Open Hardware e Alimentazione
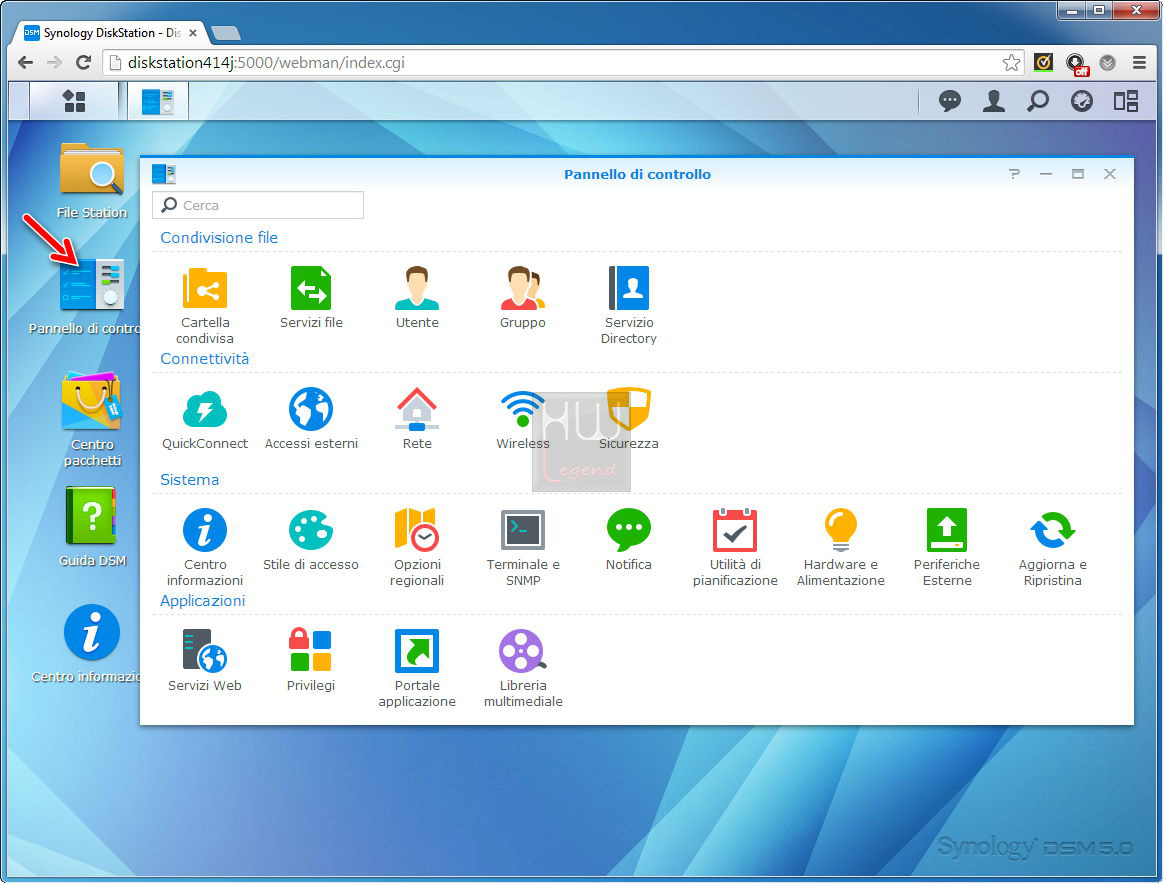1164x884 pixels. point(841,547)
